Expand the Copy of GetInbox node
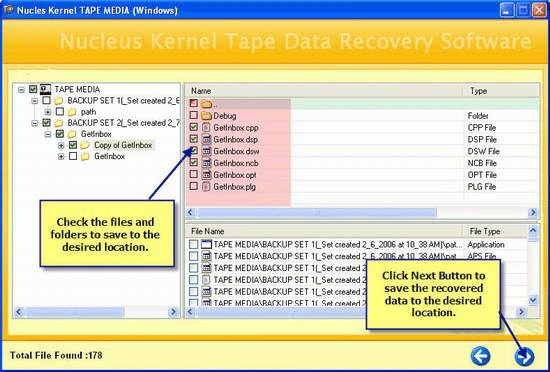This screenshot has width=550, height=372. coord(61,145)
